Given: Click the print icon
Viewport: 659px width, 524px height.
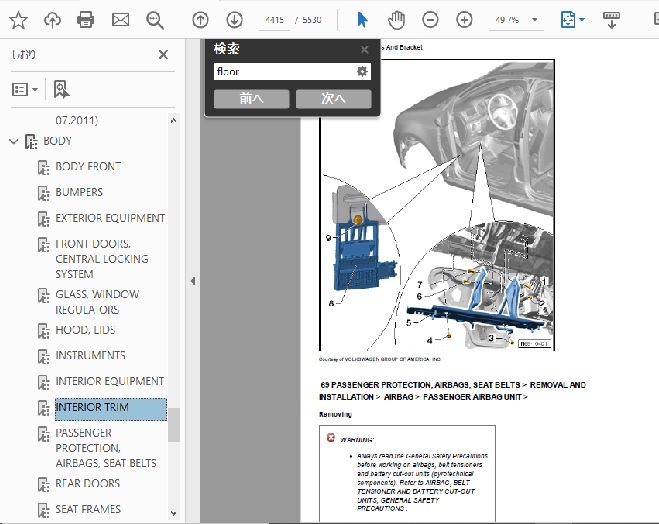Looking at the screenshot, I should (x=85, y=20).
